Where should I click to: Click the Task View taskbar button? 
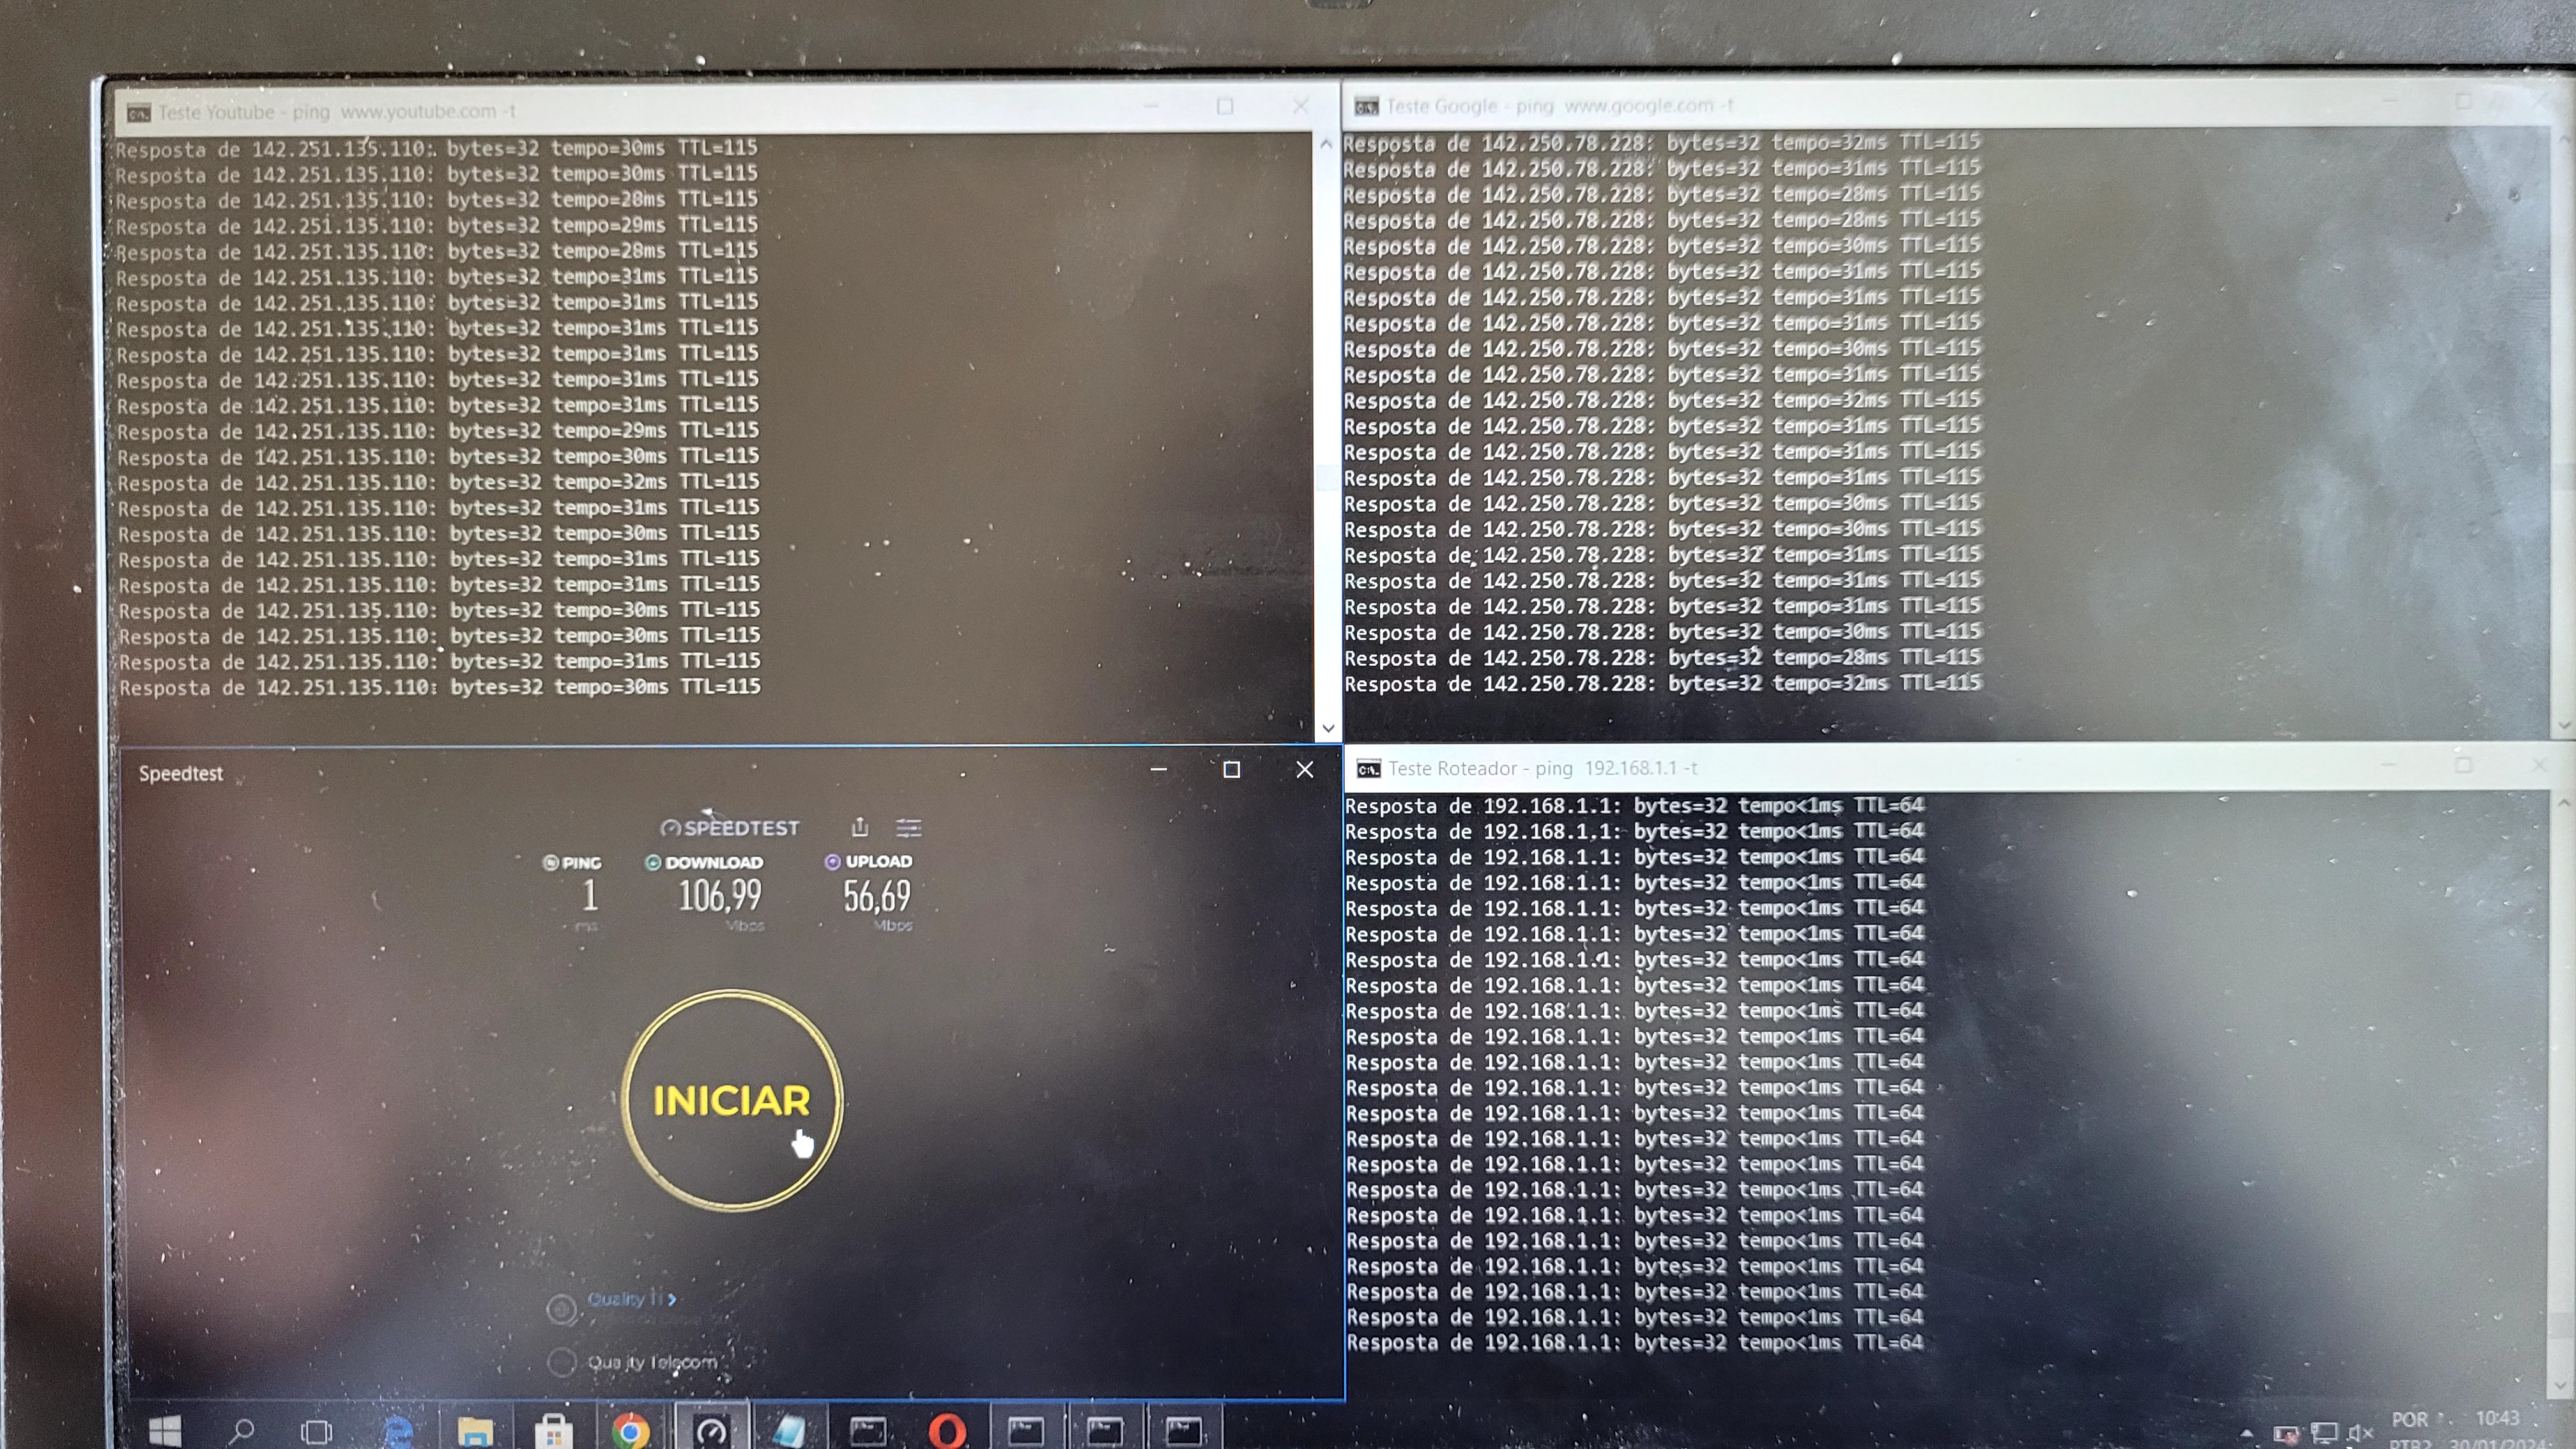point(317,1431)
